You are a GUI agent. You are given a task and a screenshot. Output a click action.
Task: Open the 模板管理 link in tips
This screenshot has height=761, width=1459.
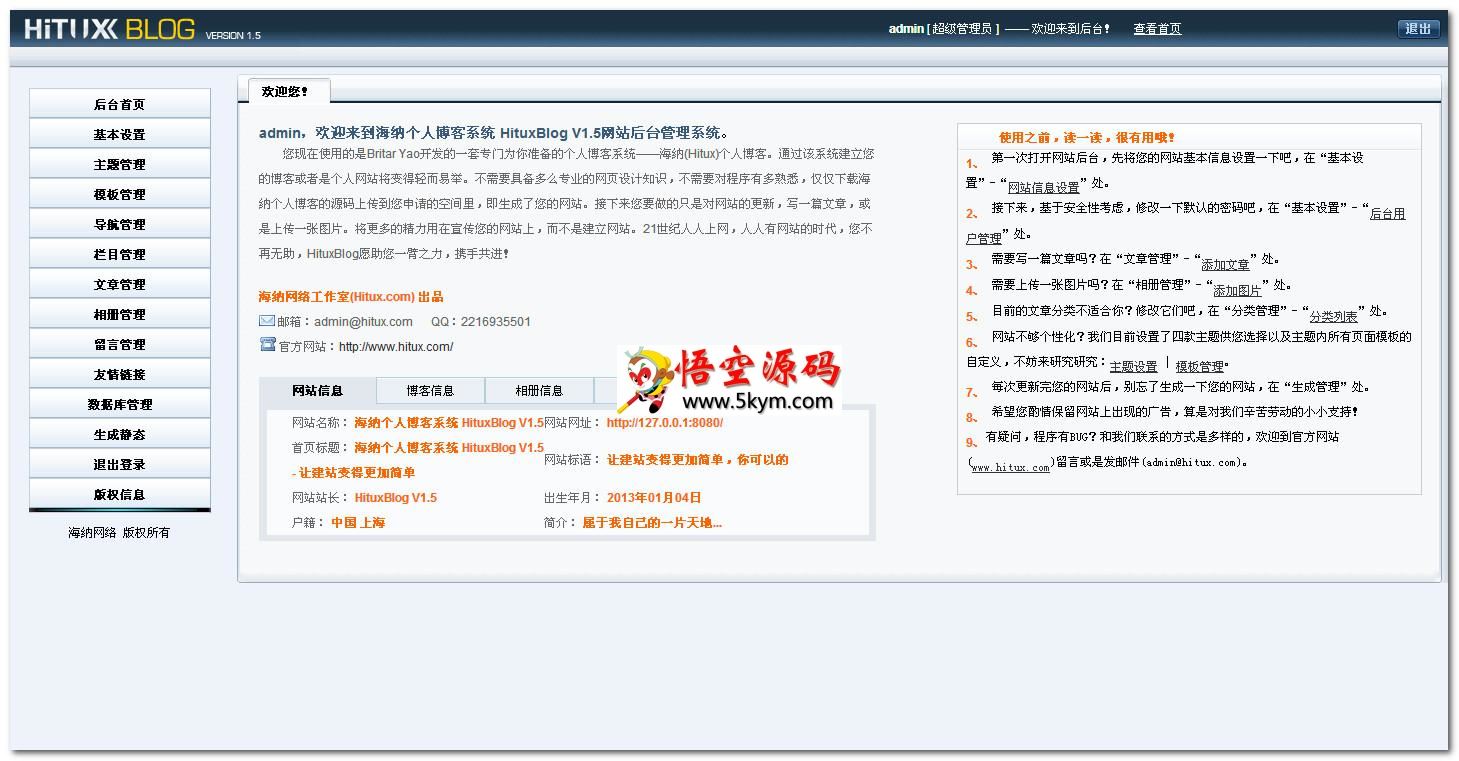1199,367
